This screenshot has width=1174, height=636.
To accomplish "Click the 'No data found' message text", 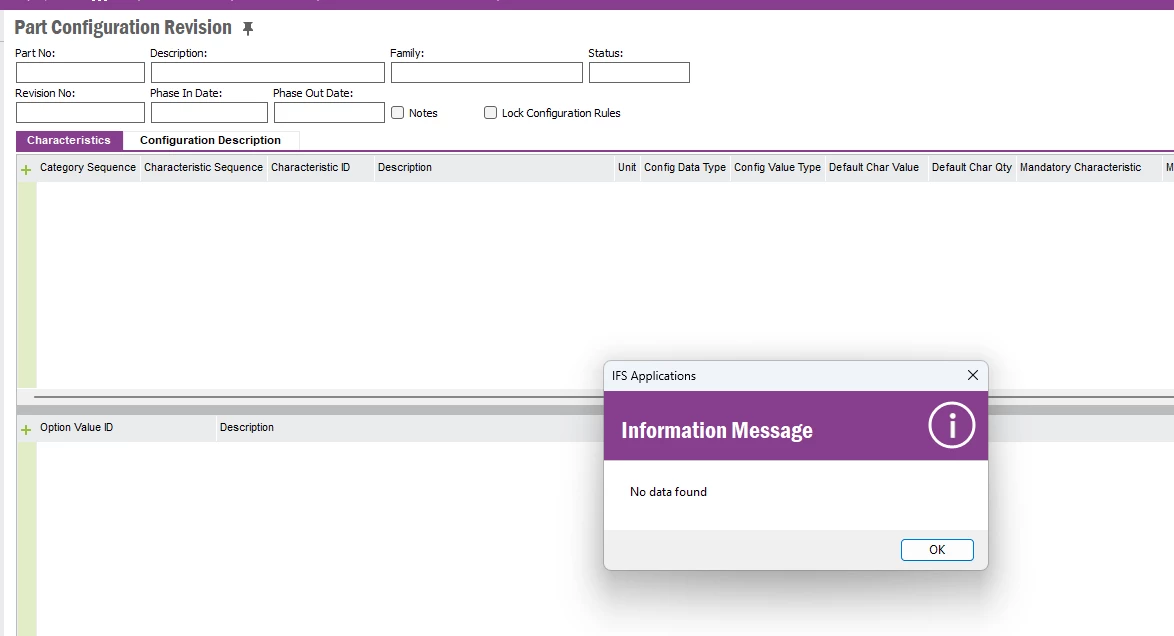I will click(668, 491).
